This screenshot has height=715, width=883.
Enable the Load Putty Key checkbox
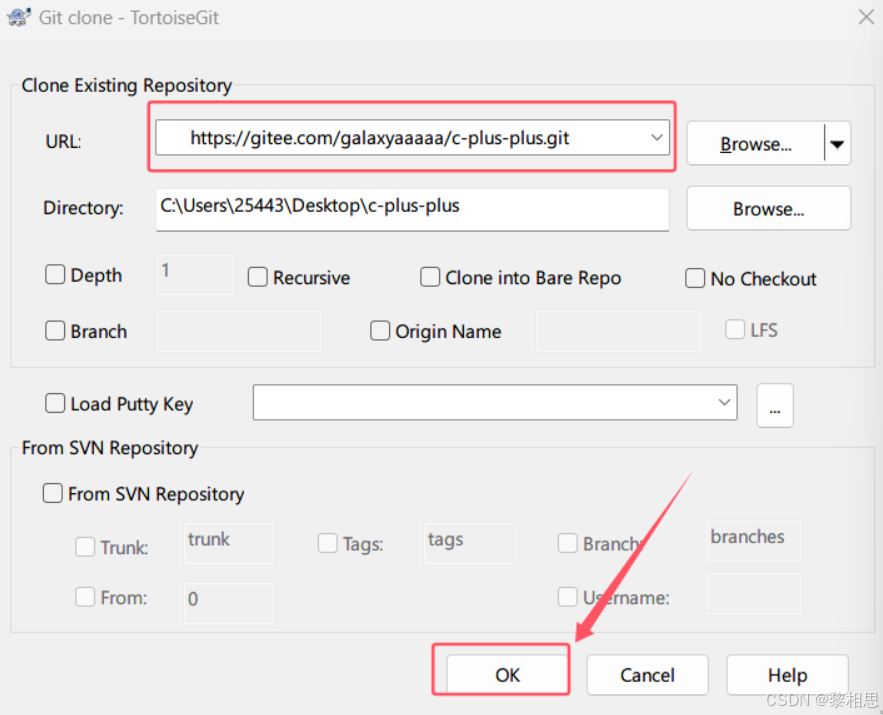coord(55,403)
